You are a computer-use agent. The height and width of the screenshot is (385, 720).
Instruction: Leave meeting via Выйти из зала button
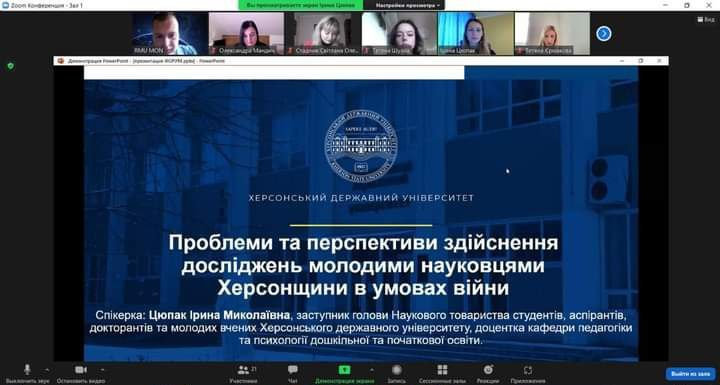pos(691,374)
